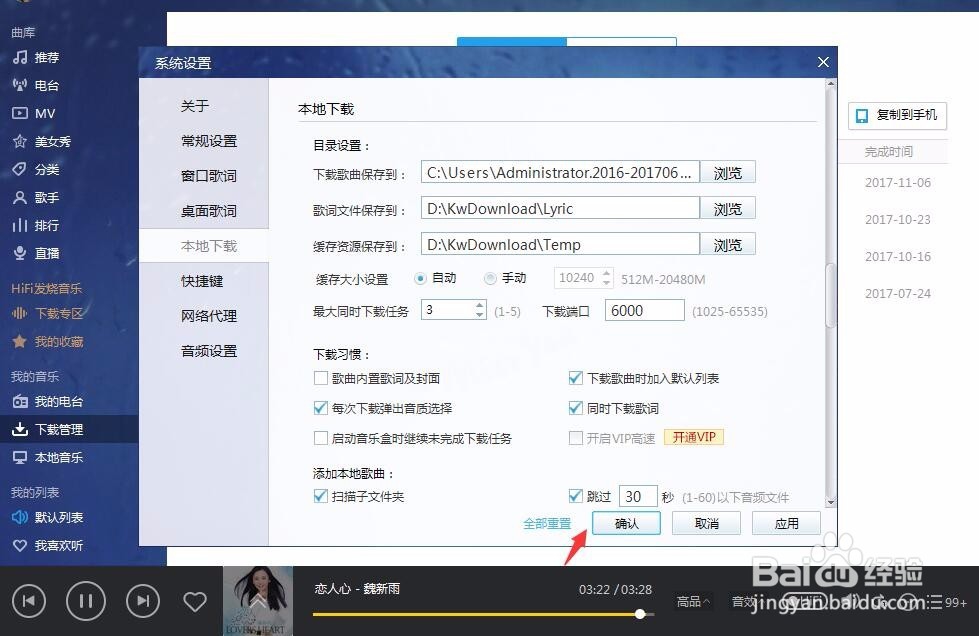This screenshot has width=979, height=636.
Task: Increase cache size spinner value
Action: click(x=607, y=273)
